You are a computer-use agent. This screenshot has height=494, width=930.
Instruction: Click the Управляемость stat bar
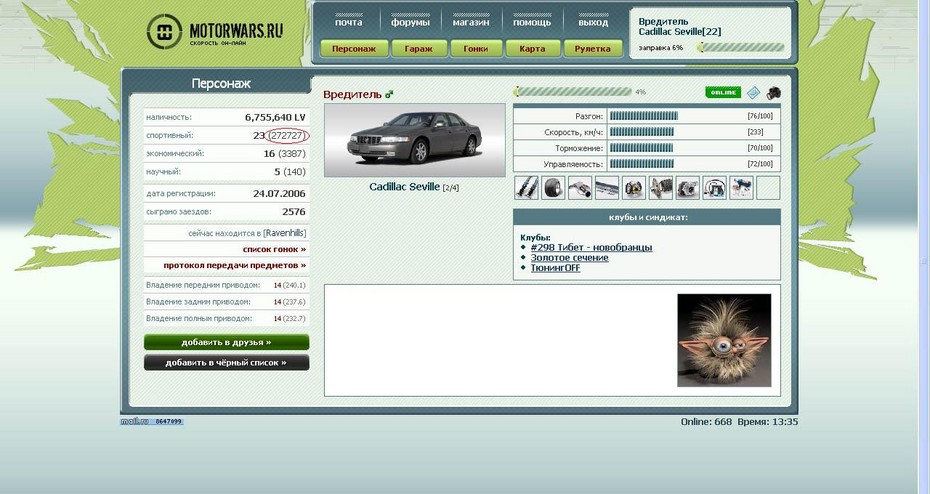pyautogui.click(x=642, y=164)
